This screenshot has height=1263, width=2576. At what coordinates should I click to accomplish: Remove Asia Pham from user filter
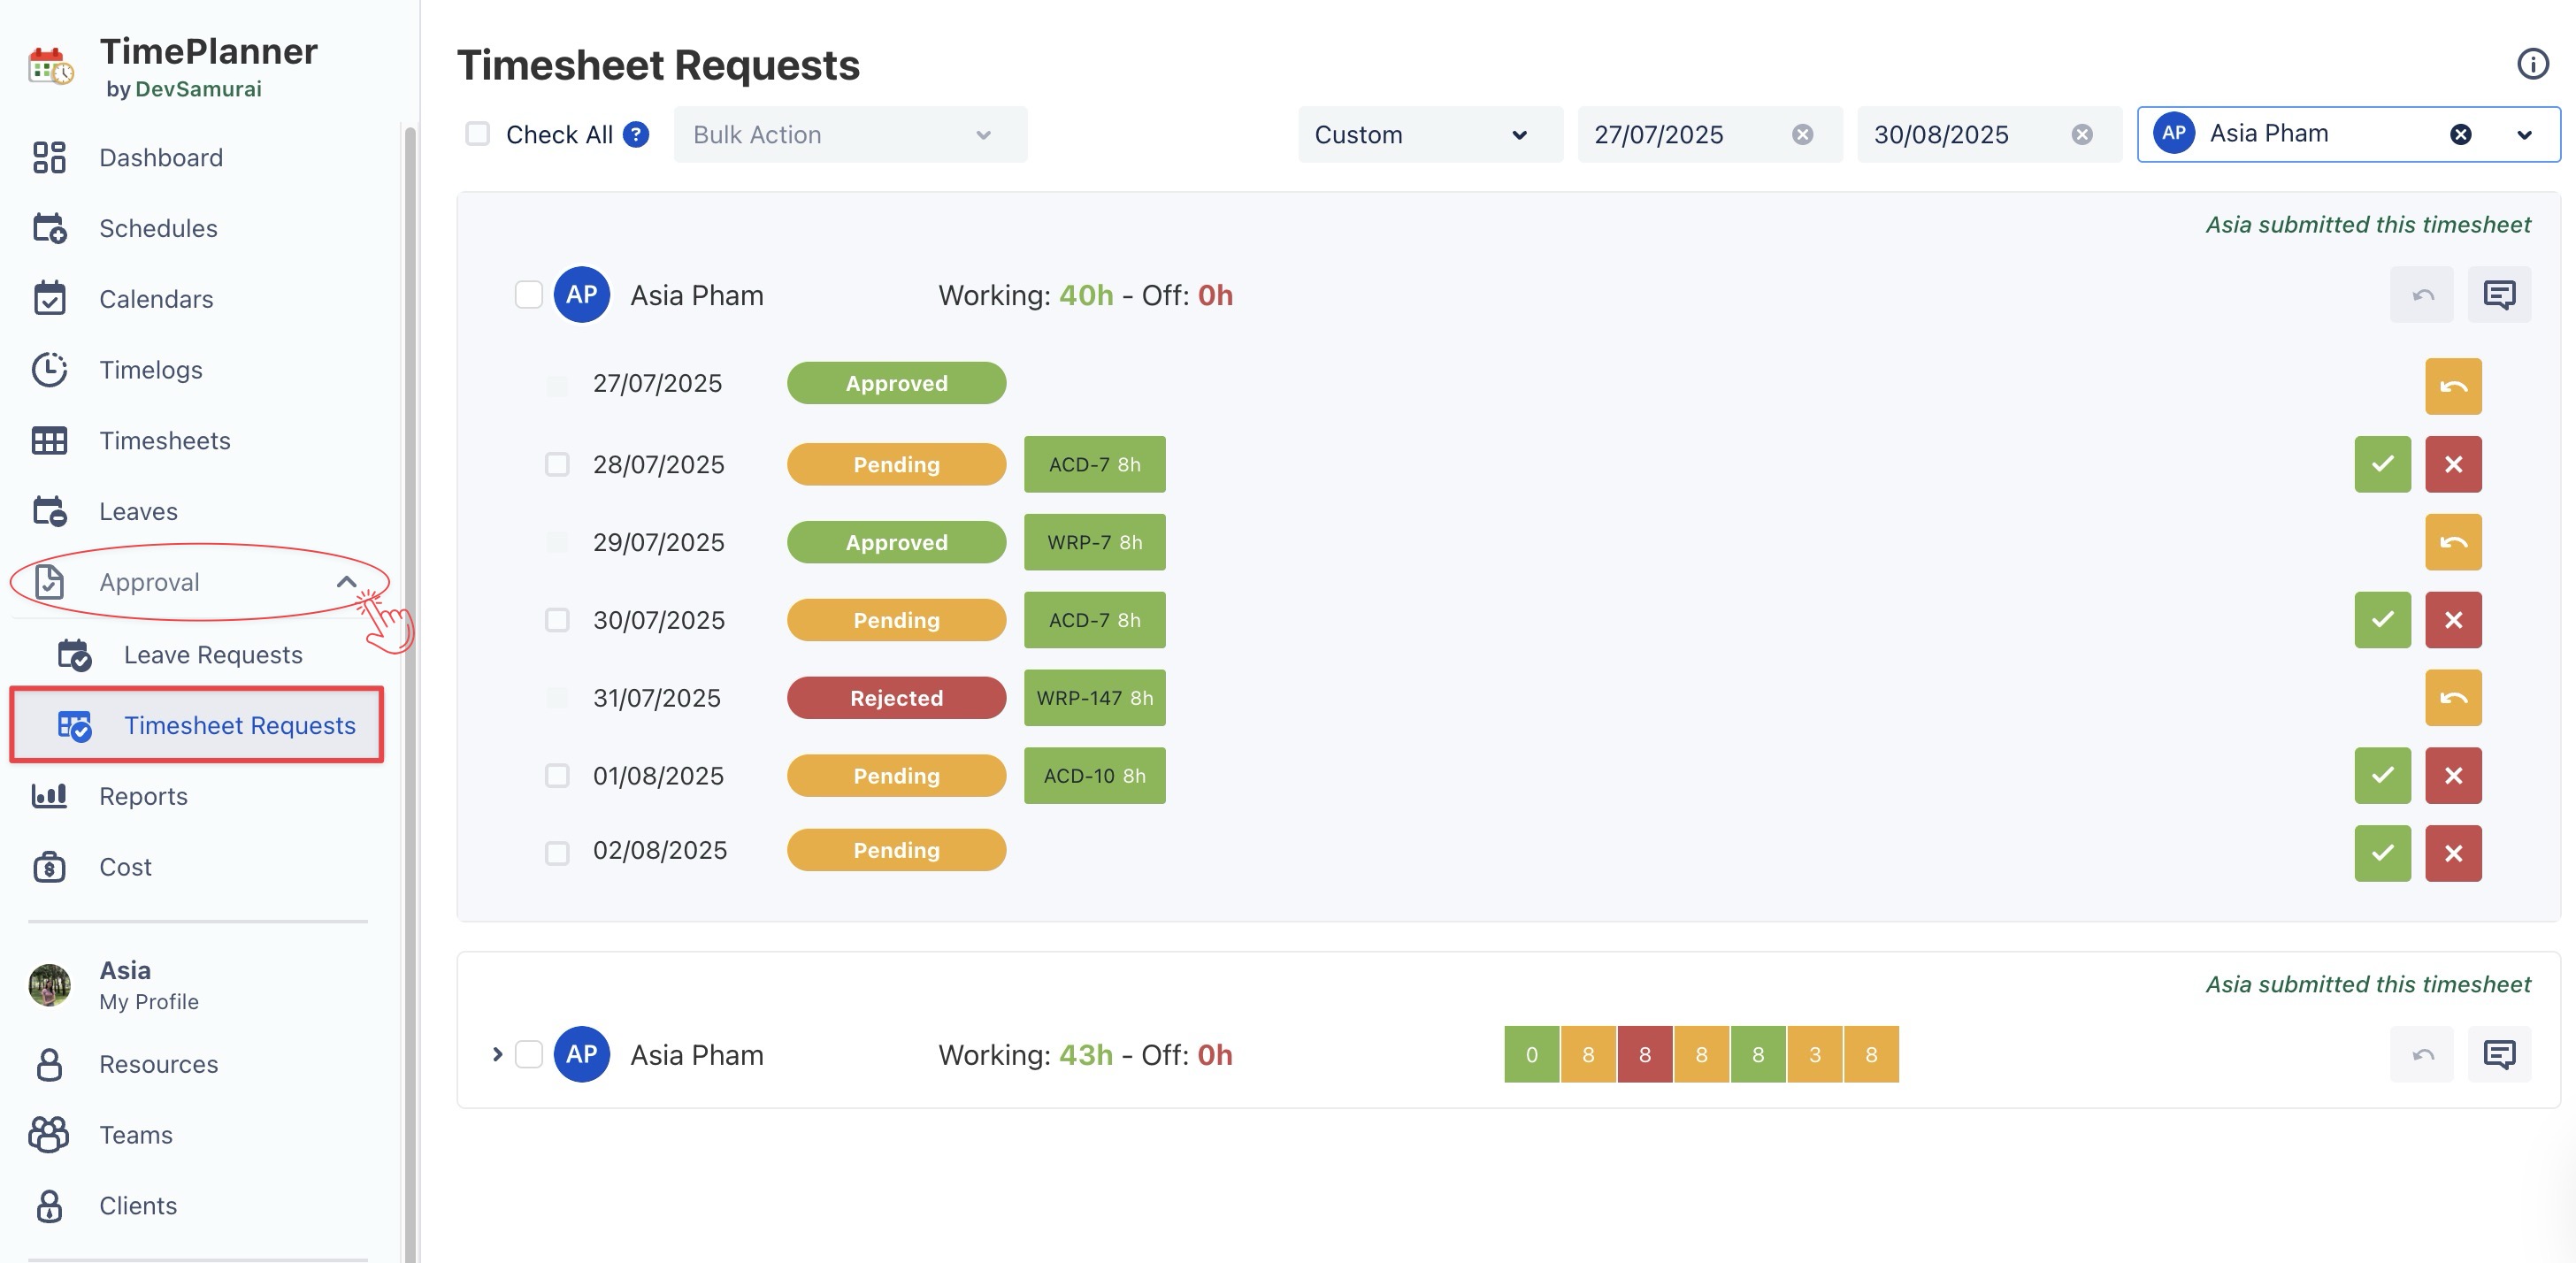tap(2460, 134)
